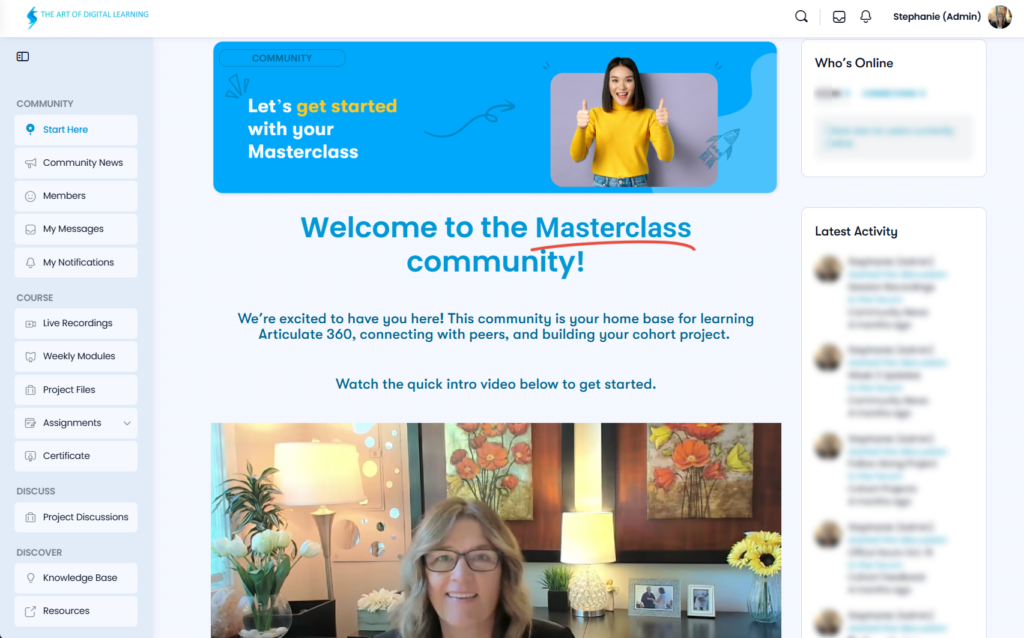Open the notifications bell in the header

point(865,17)
